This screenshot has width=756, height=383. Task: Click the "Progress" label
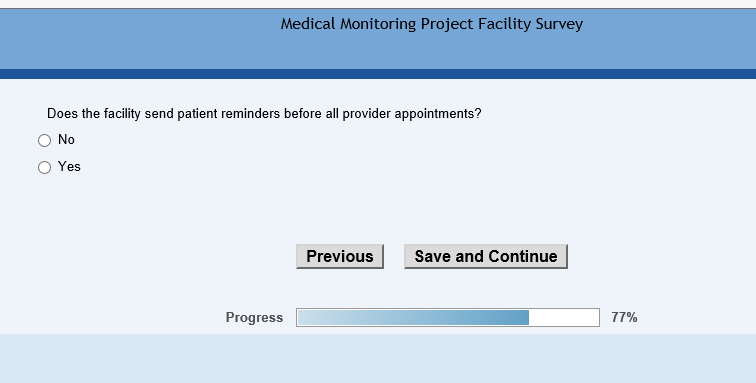click(x=254, y=317)
